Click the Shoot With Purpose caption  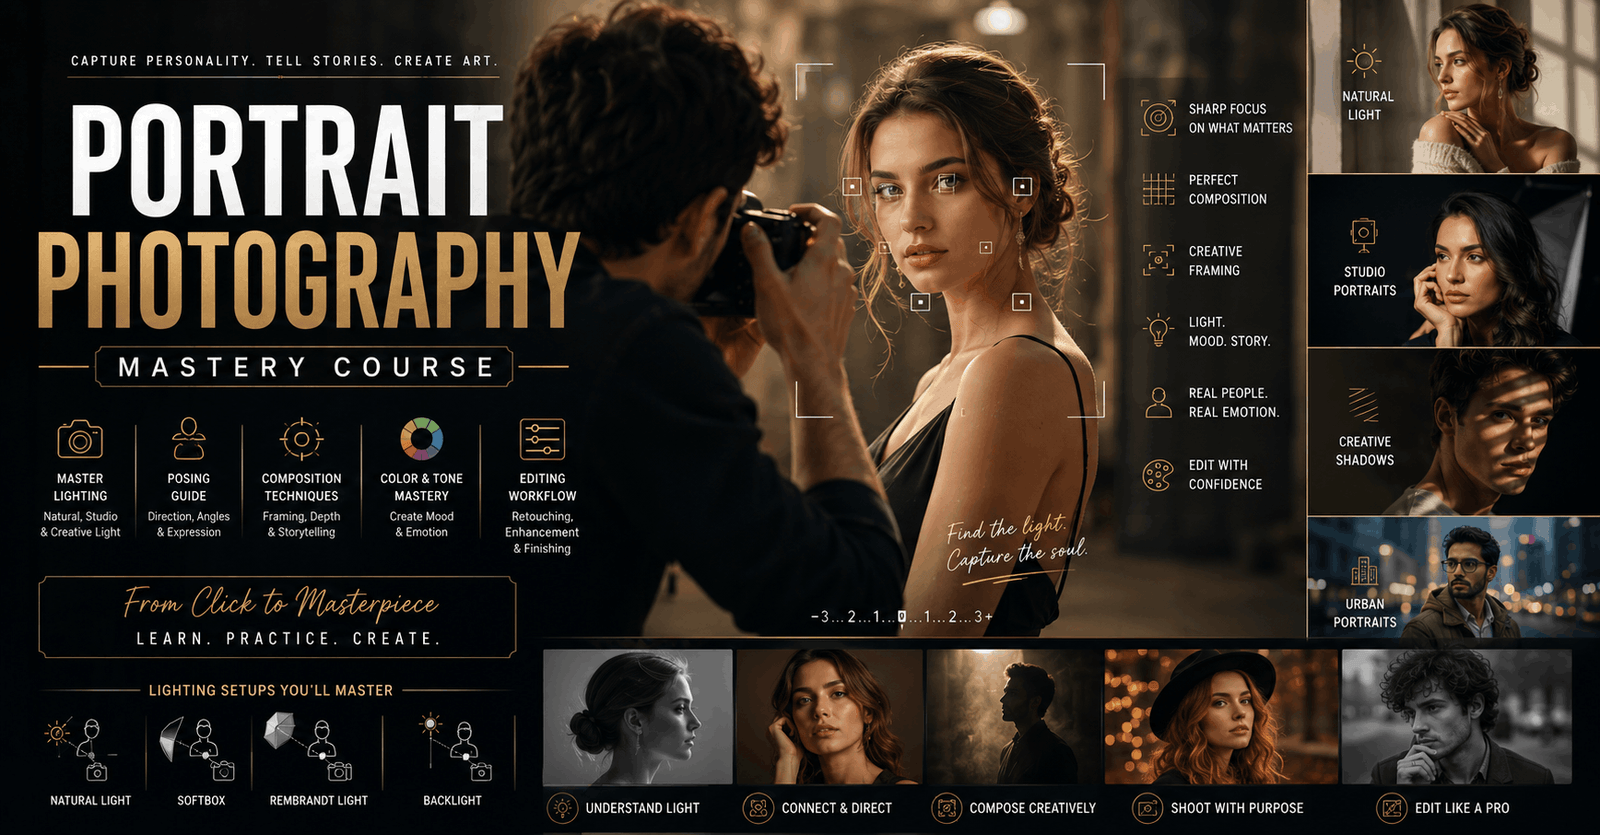pyautogui.click(x=1237, y=808)
